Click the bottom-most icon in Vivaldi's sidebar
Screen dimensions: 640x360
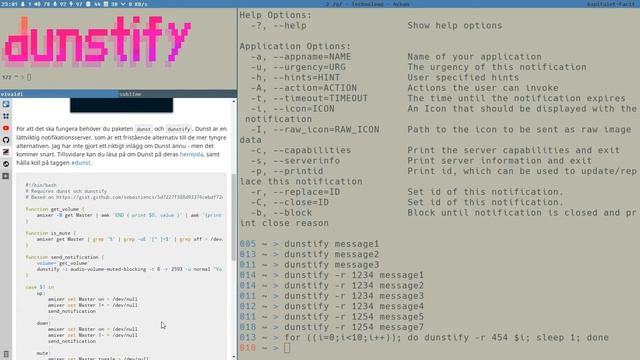[x=6, y=354]
